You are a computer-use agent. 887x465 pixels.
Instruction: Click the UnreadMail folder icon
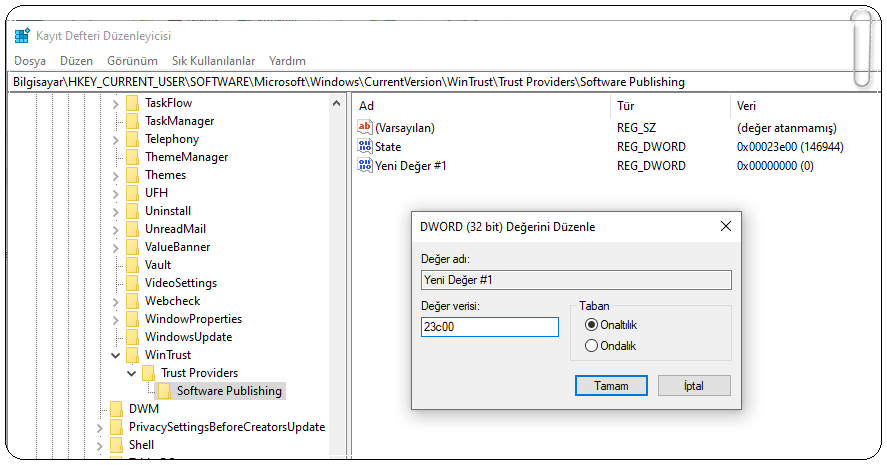(132, 229)
